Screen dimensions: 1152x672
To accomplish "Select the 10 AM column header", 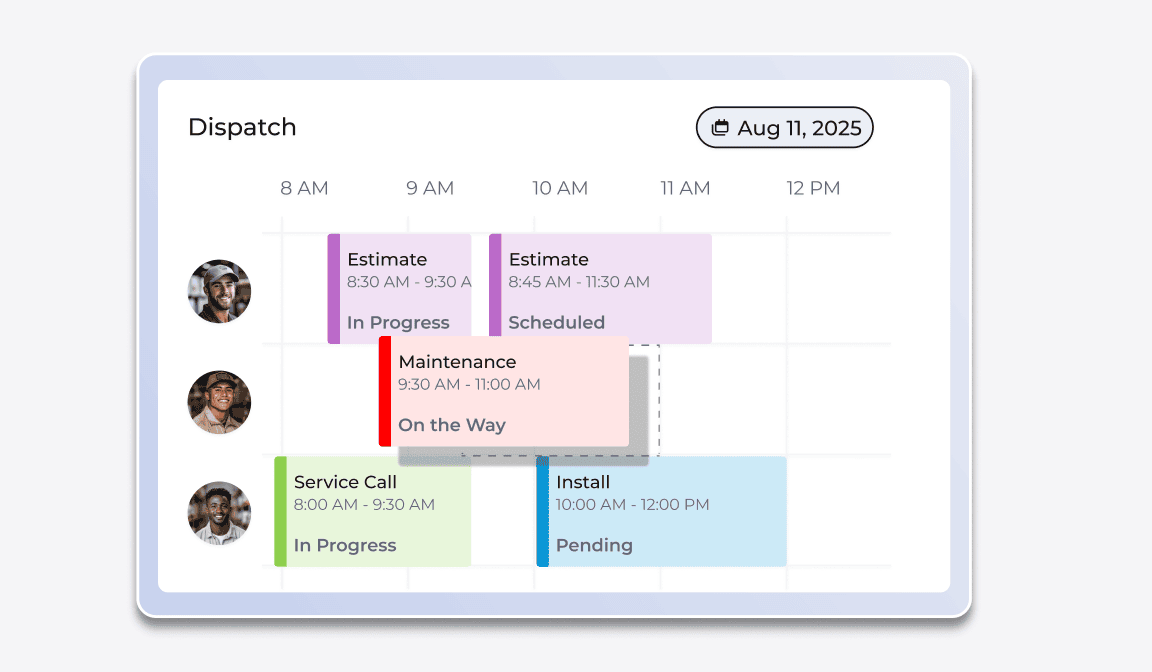I will pyautogui.click(x=560, y=188).
